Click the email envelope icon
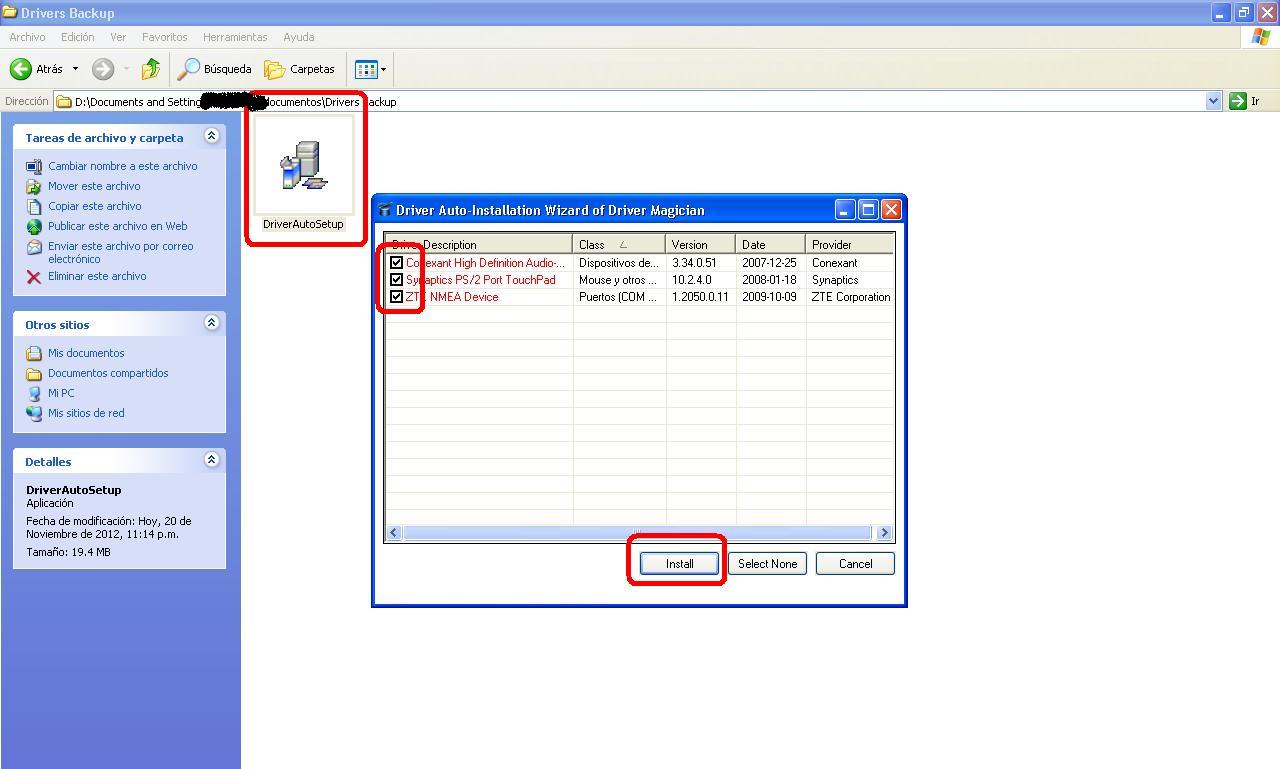The width and height of the screenshot is (1280, 769). 34,247
